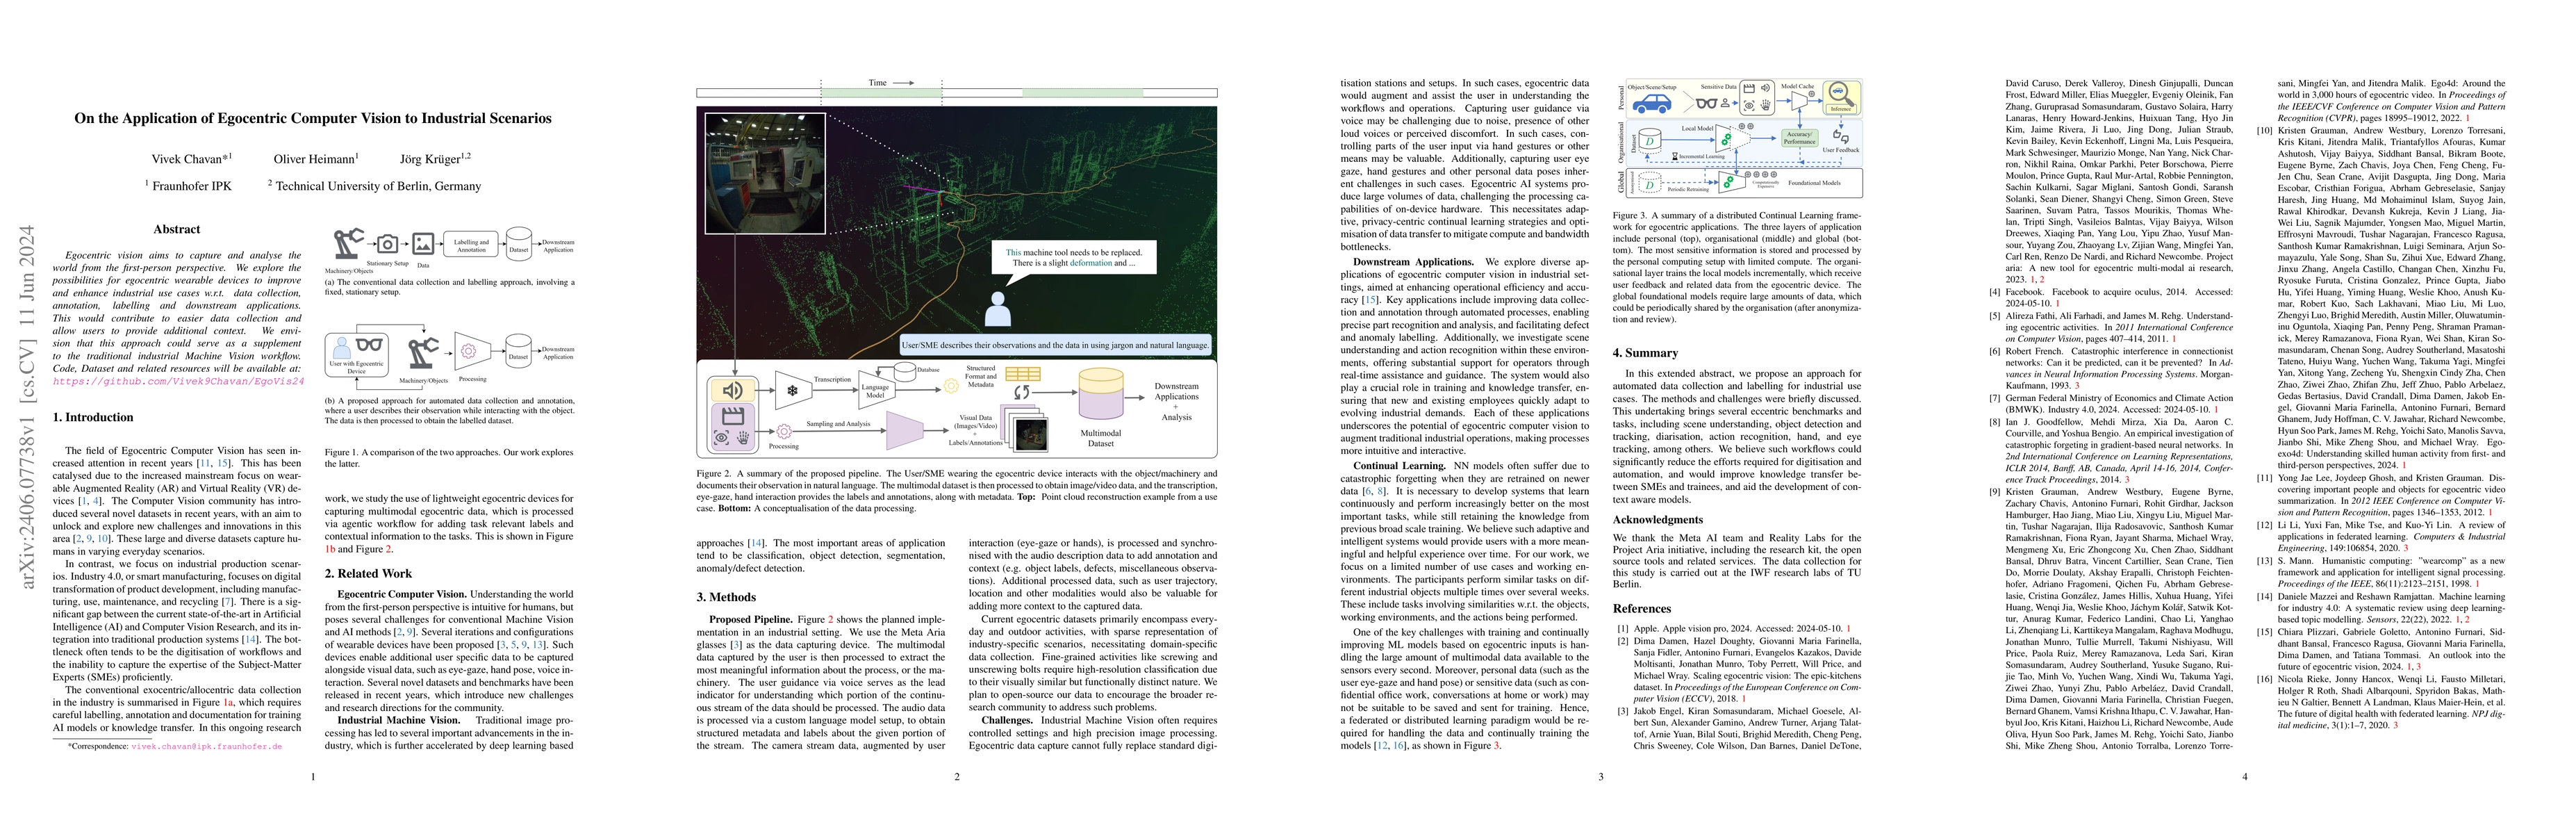The image size is (2576, 834).
Task: Click the Downstream Applications + Analysis label
Action: pyautogui.click(x=1176, y=401)
